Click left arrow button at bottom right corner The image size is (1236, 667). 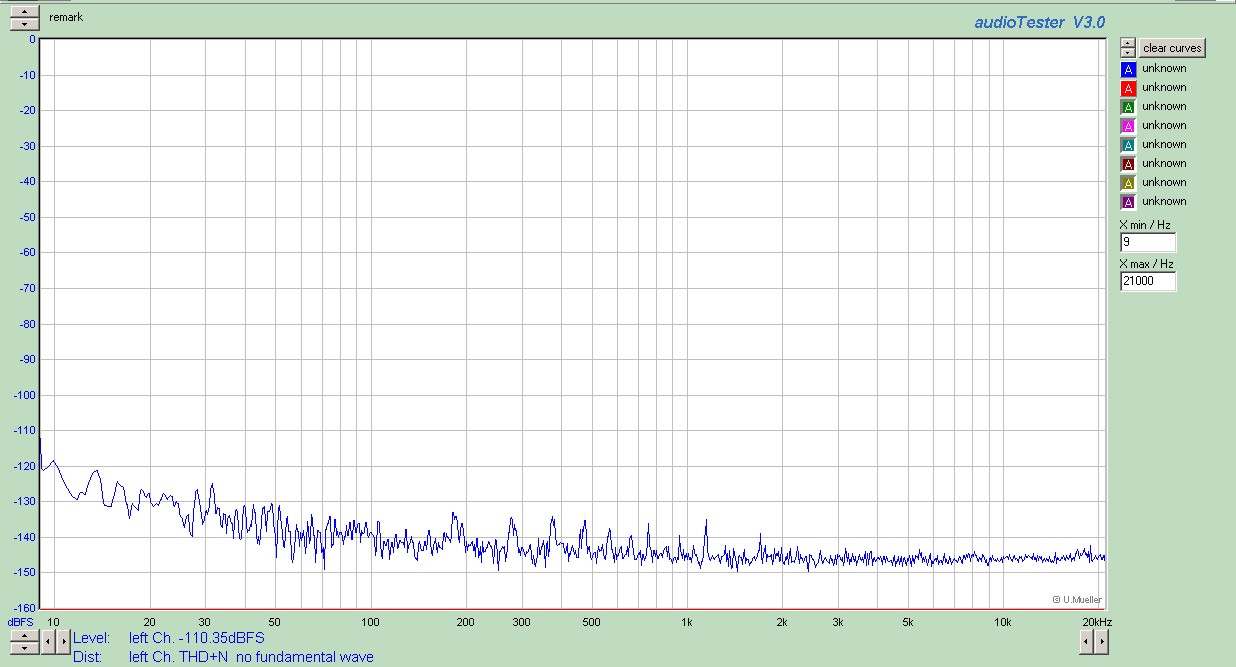[1087, 643]
